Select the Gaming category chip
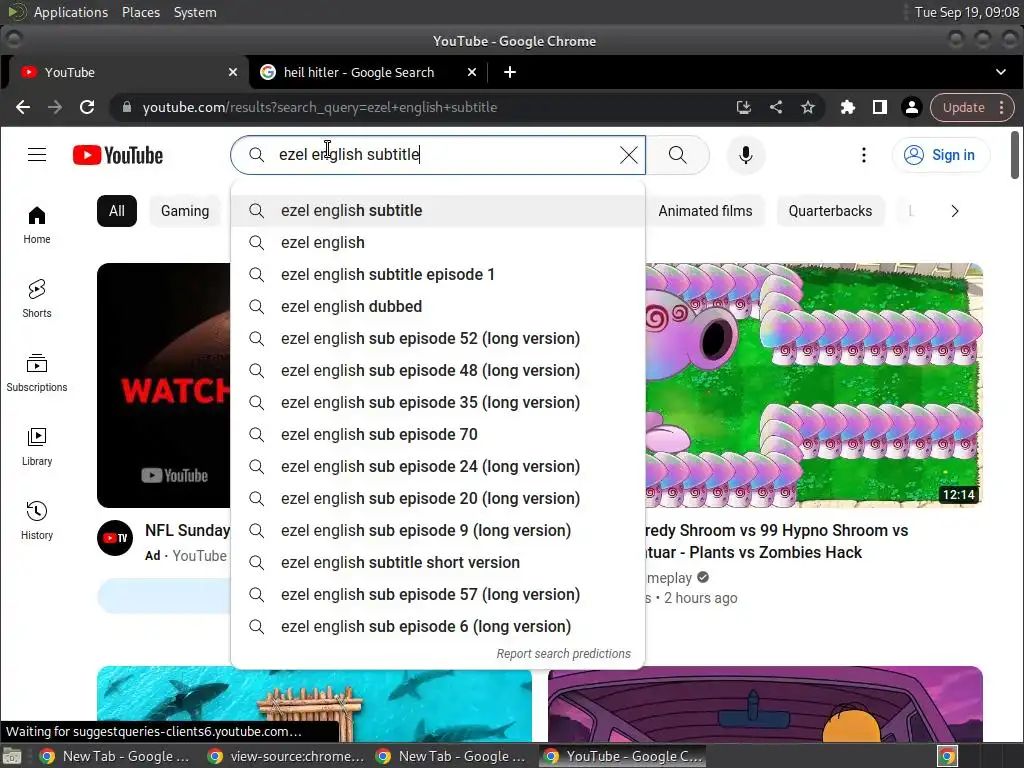Screen dimensions: 1024x768 pos(185,211)
